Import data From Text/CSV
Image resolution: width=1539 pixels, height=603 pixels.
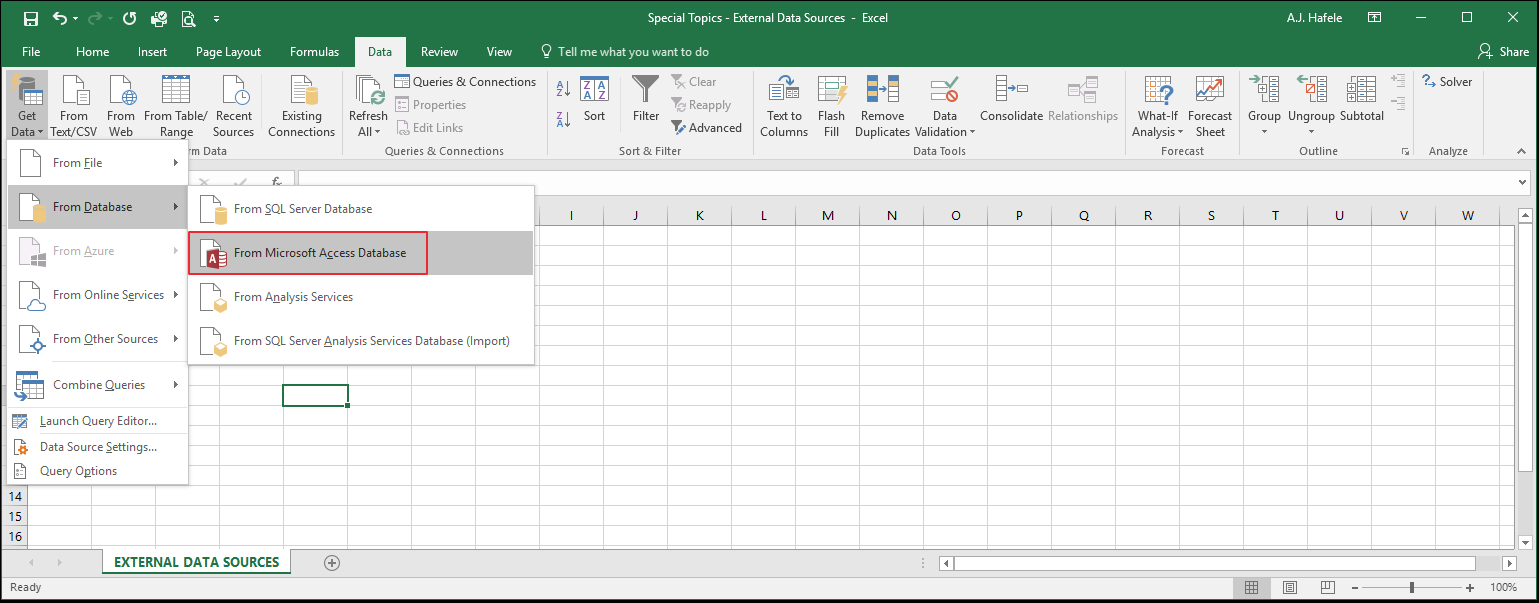[x=74, y=106]
